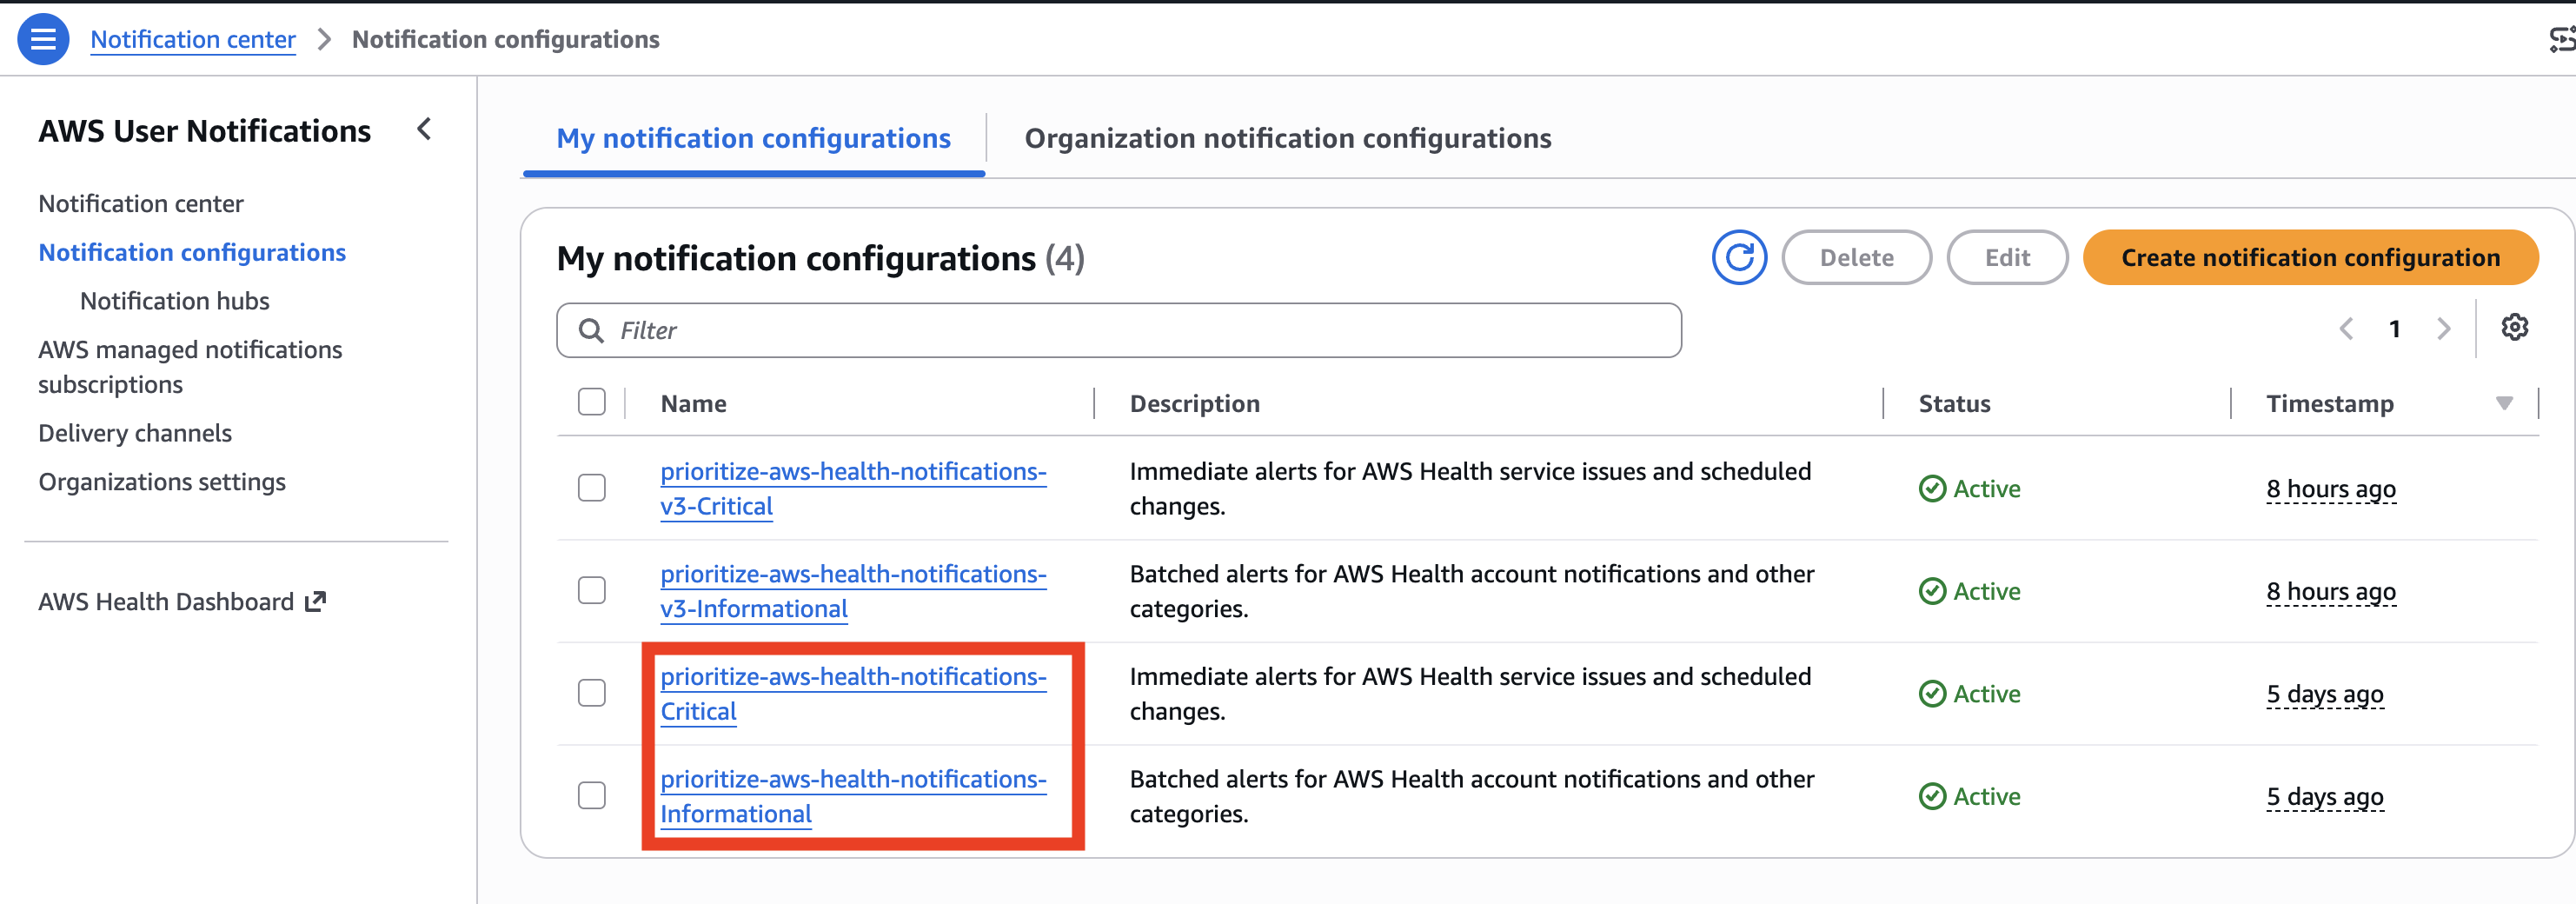Click the Description column header
This screenshot has height=904, width=2576.
click(x=1194, y=404)
